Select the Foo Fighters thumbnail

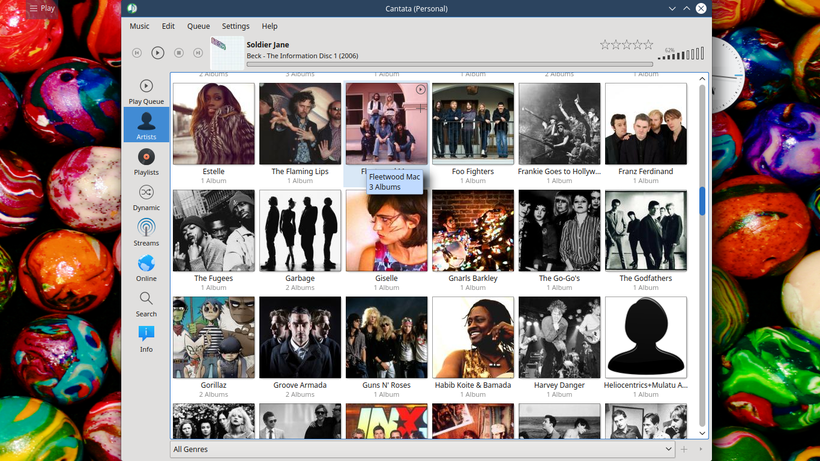[473, 123]
